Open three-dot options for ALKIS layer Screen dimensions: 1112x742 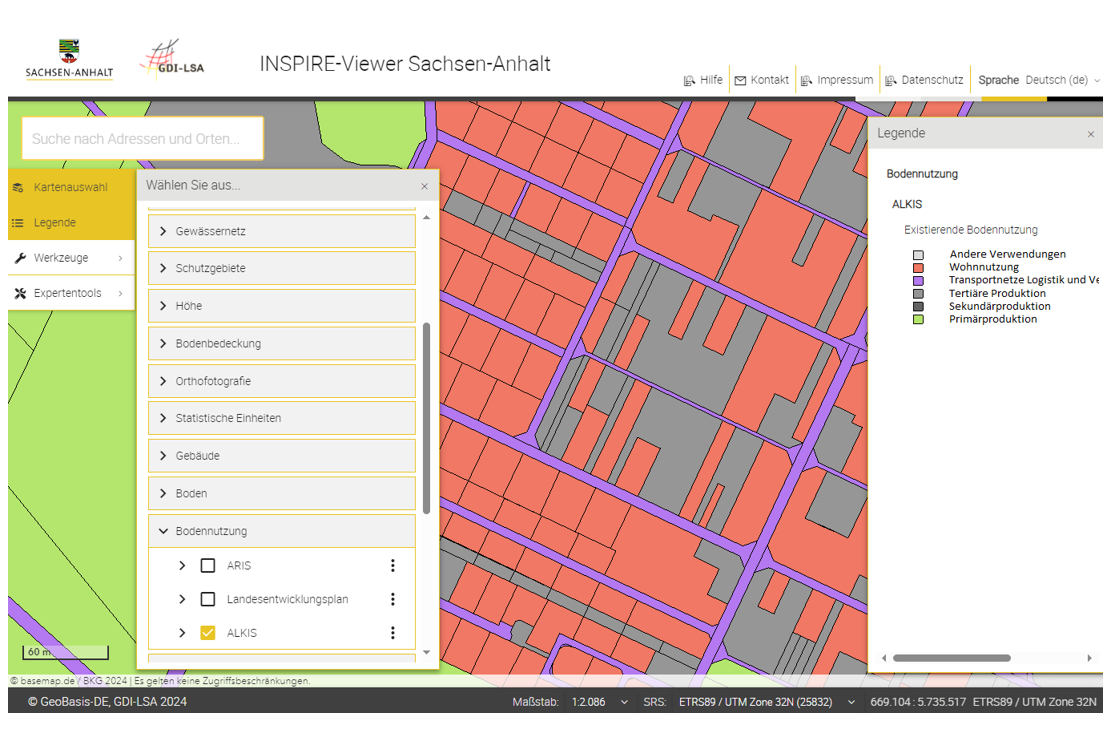[x=393, y=633]
